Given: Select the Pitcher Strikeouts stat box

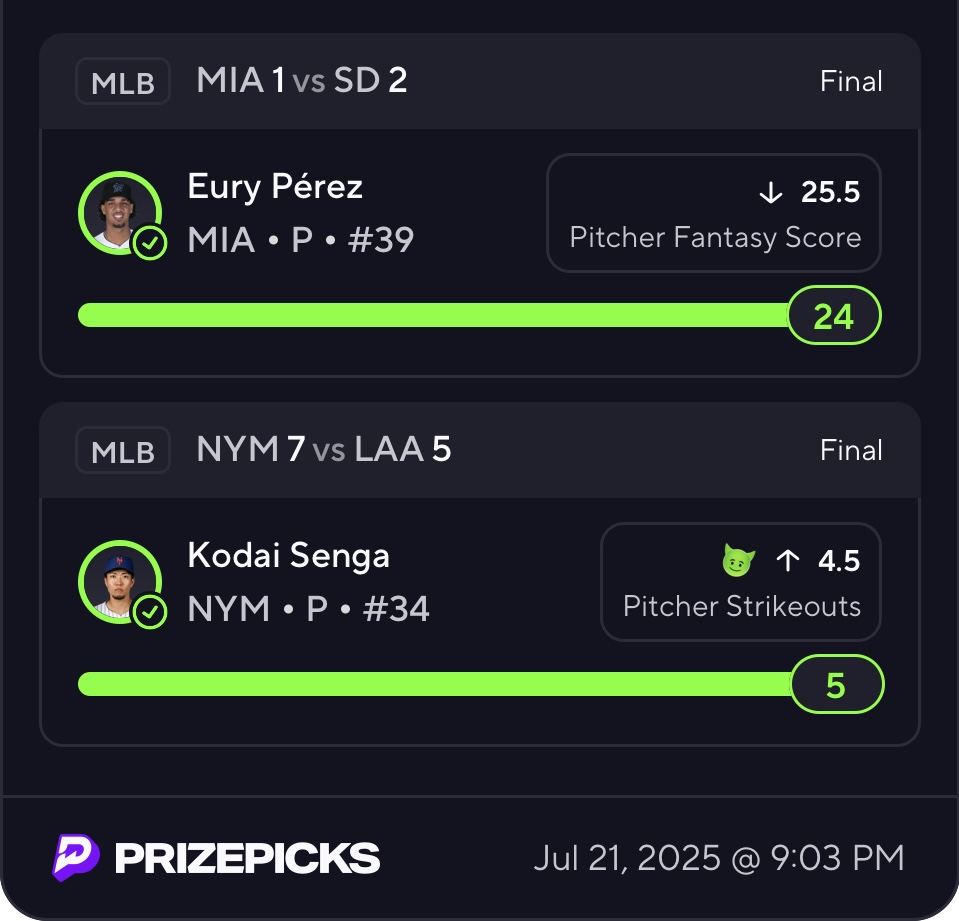Looking at the screenshot, I should (740, 582).
